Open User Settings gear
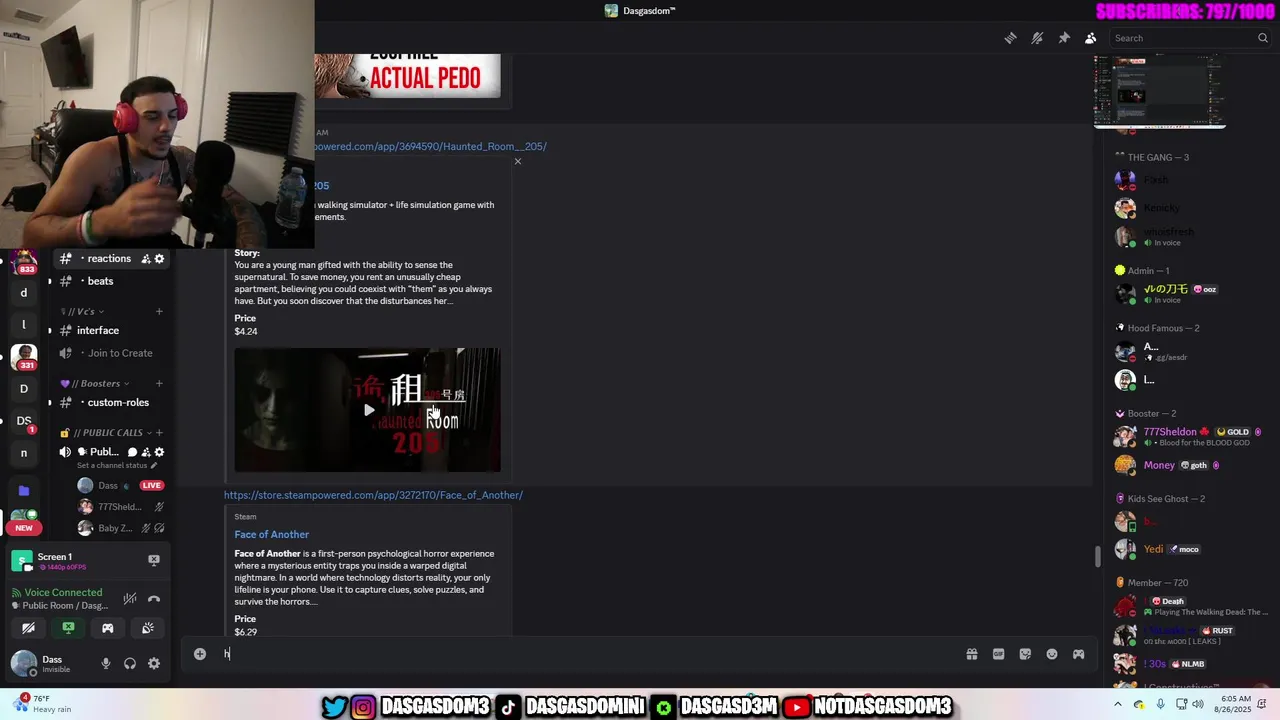Screen dimensions: 1280x720 pos(154,663)
